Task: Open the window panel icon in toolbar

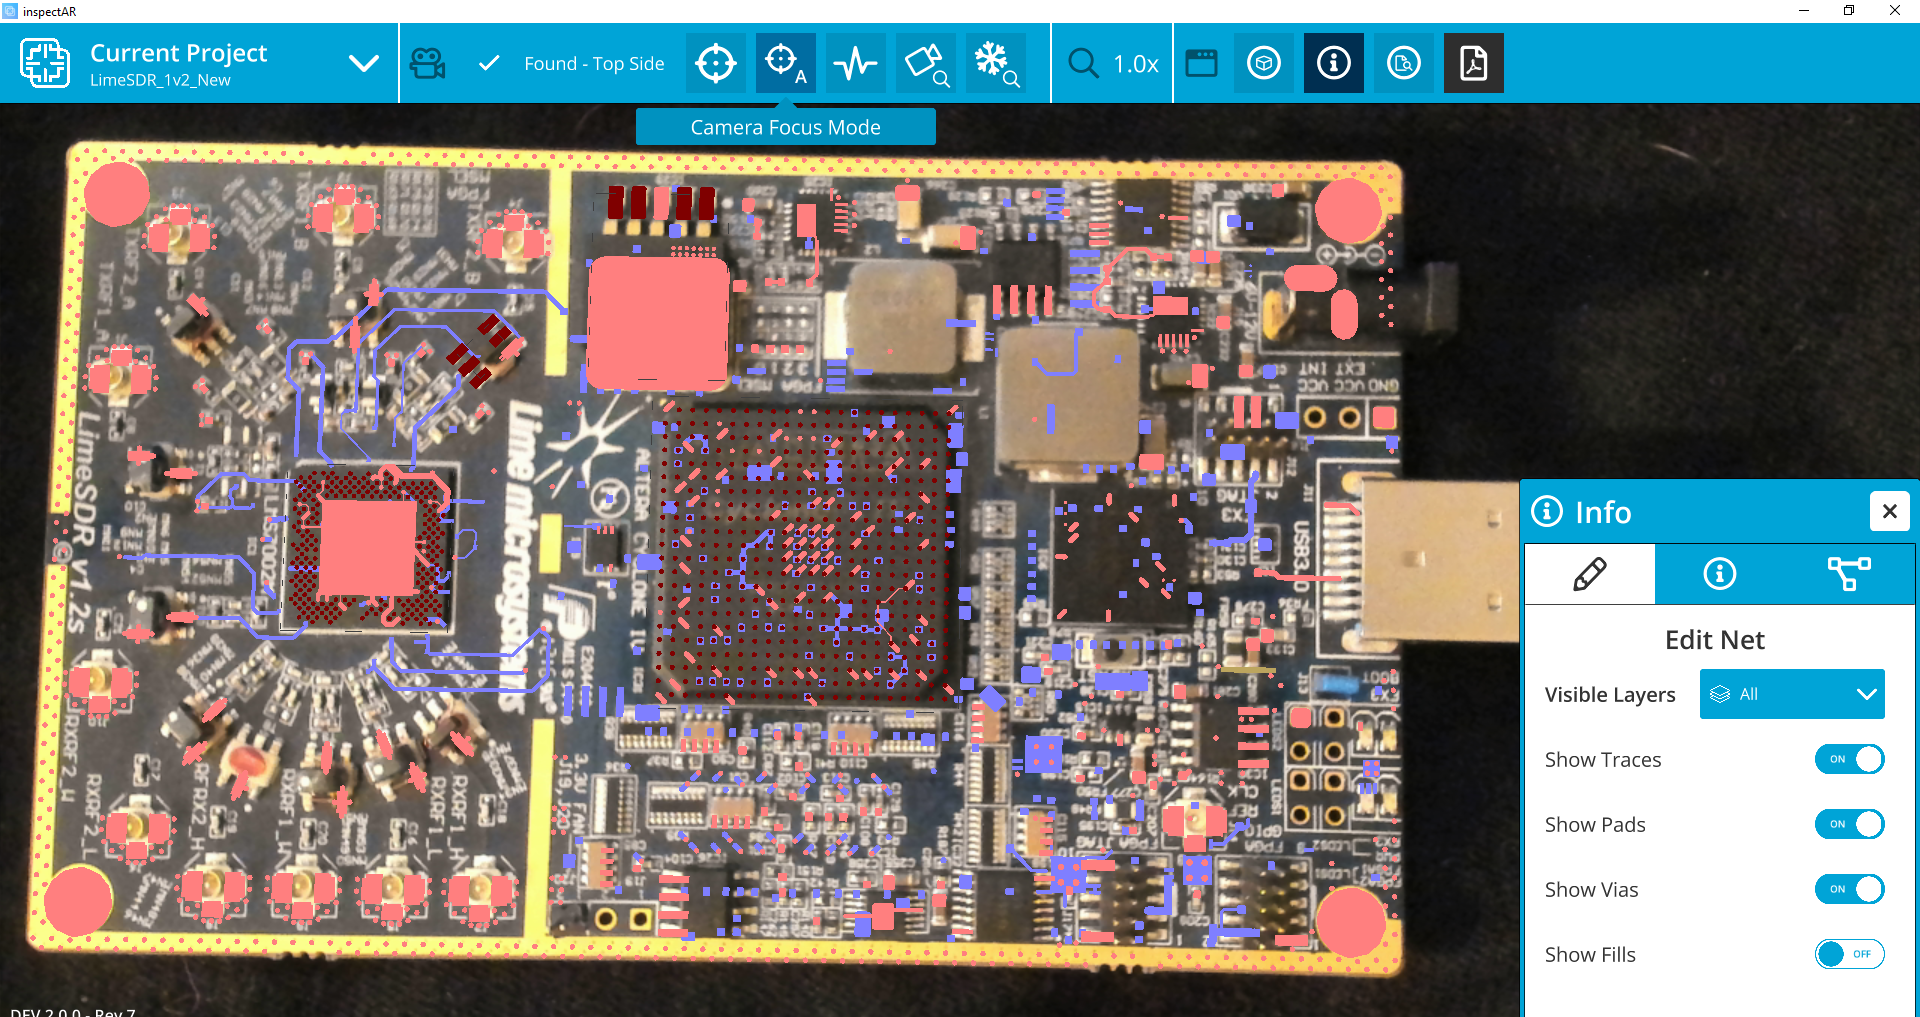Action: point(1201,63)
